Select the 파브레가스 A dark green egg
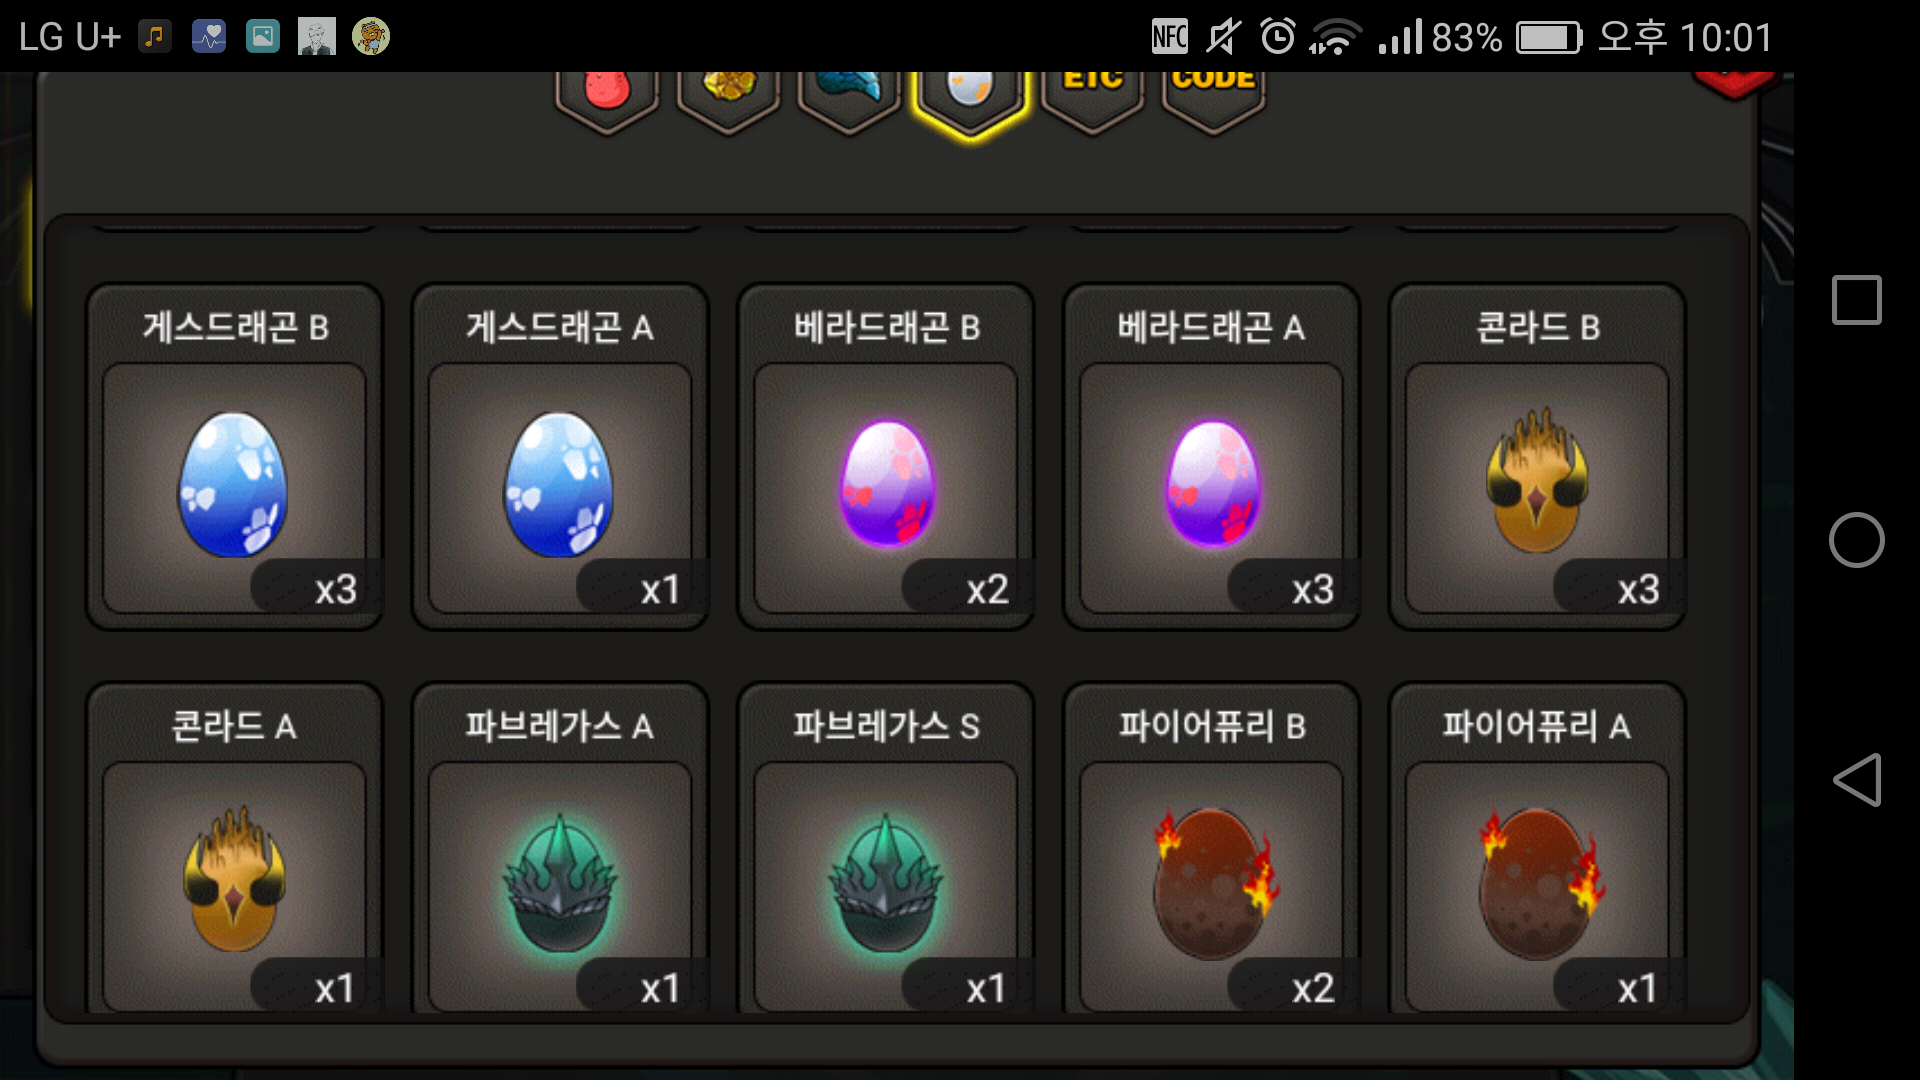The image size is (1920, 1080). point(560,850)
